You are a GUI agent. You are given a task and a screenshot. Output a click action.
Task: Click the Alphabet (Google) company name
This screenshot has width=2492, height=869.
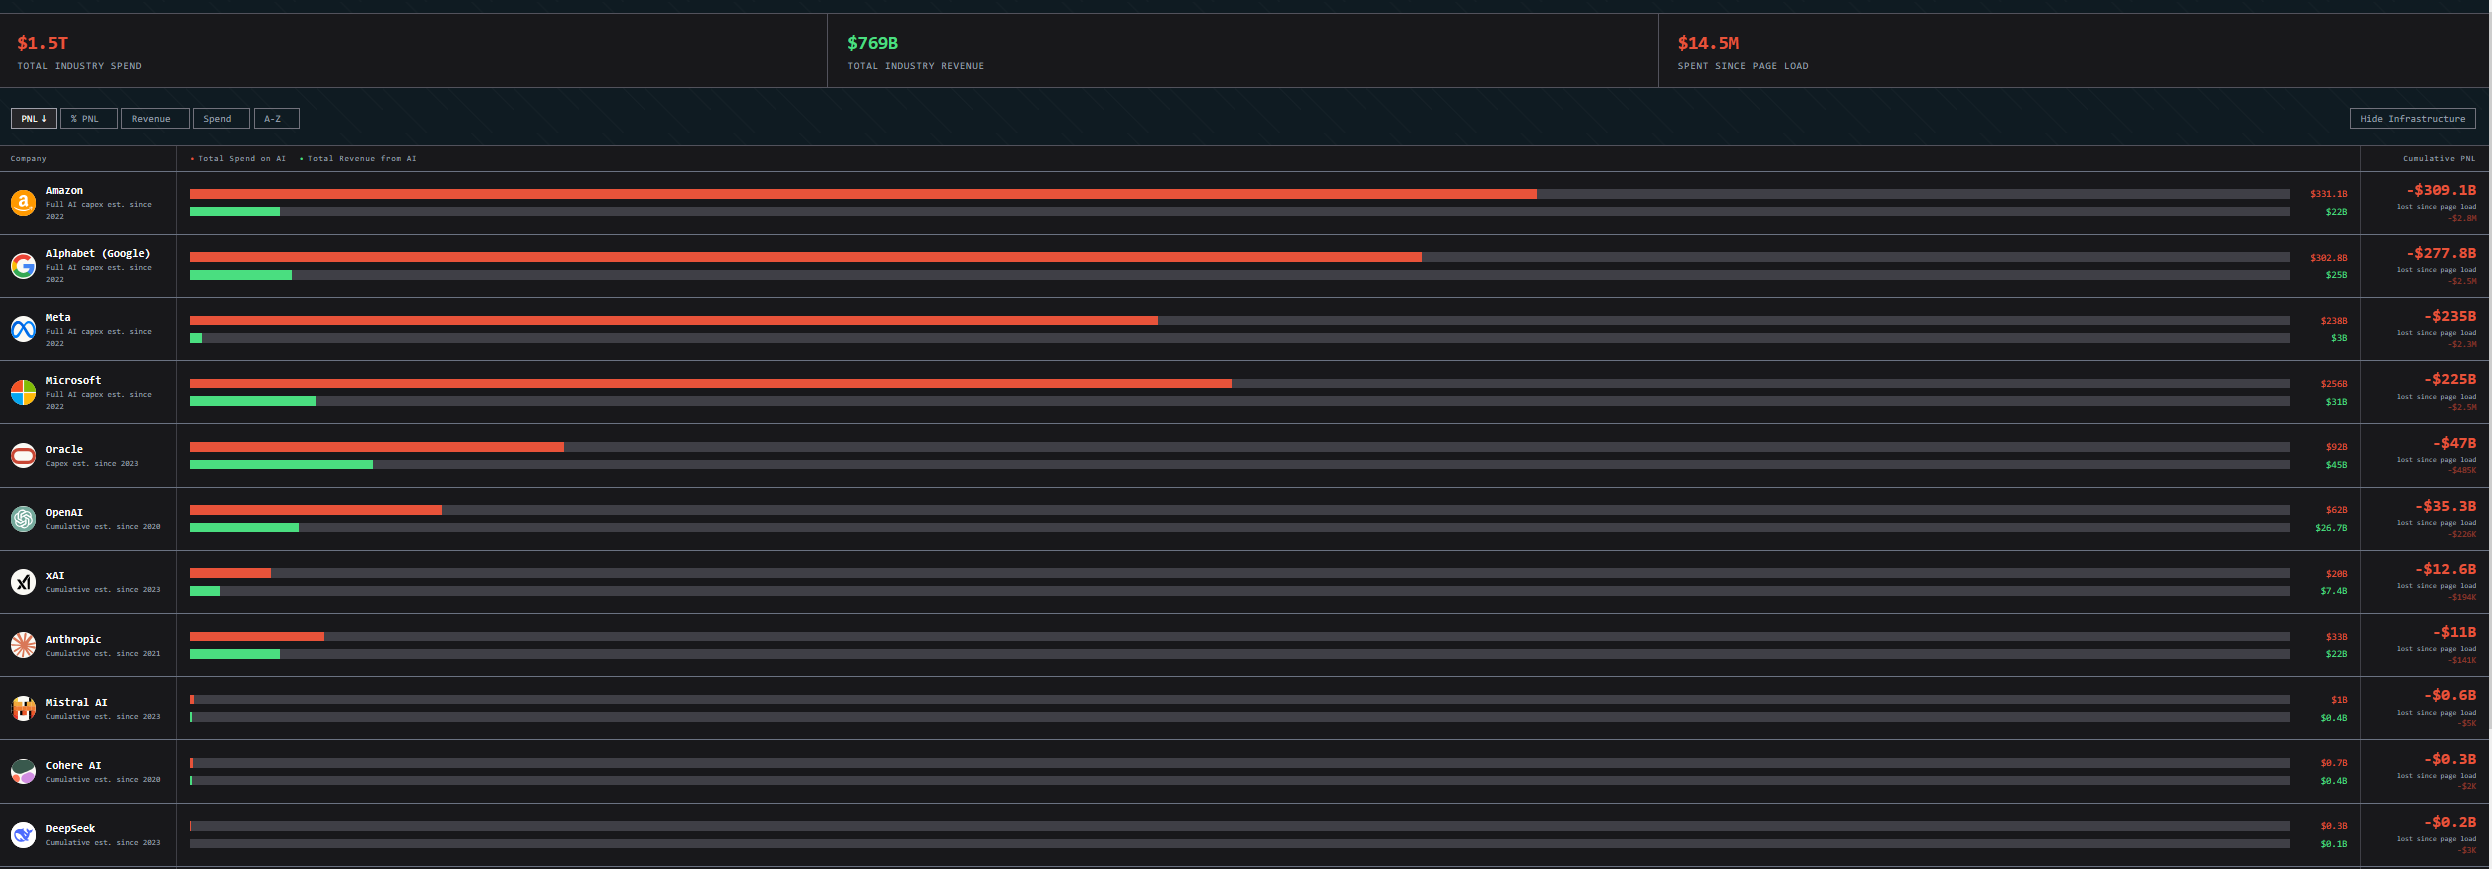click(x=98, y=253)
